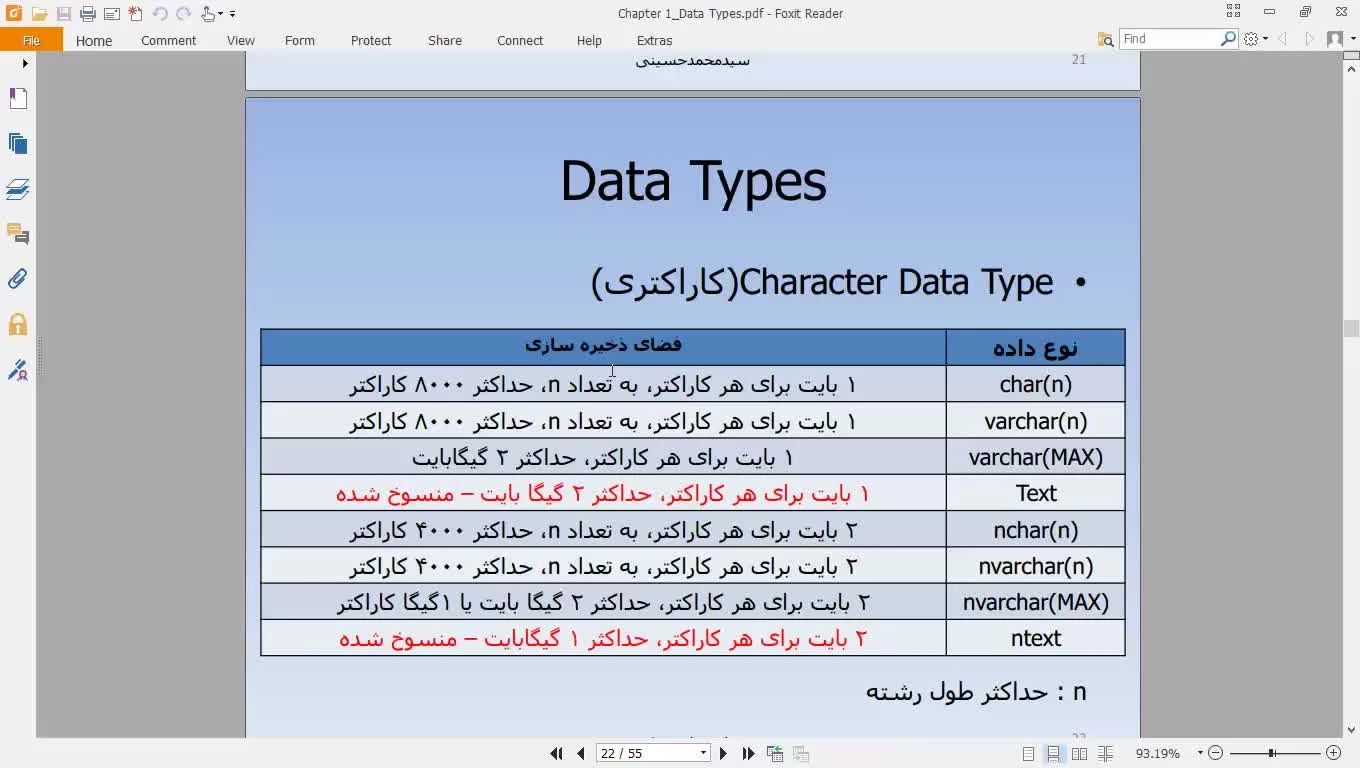Screen dimensions: 1360x768
Task: Click the zoom slider handle
Action: (x=1271, y=753)
